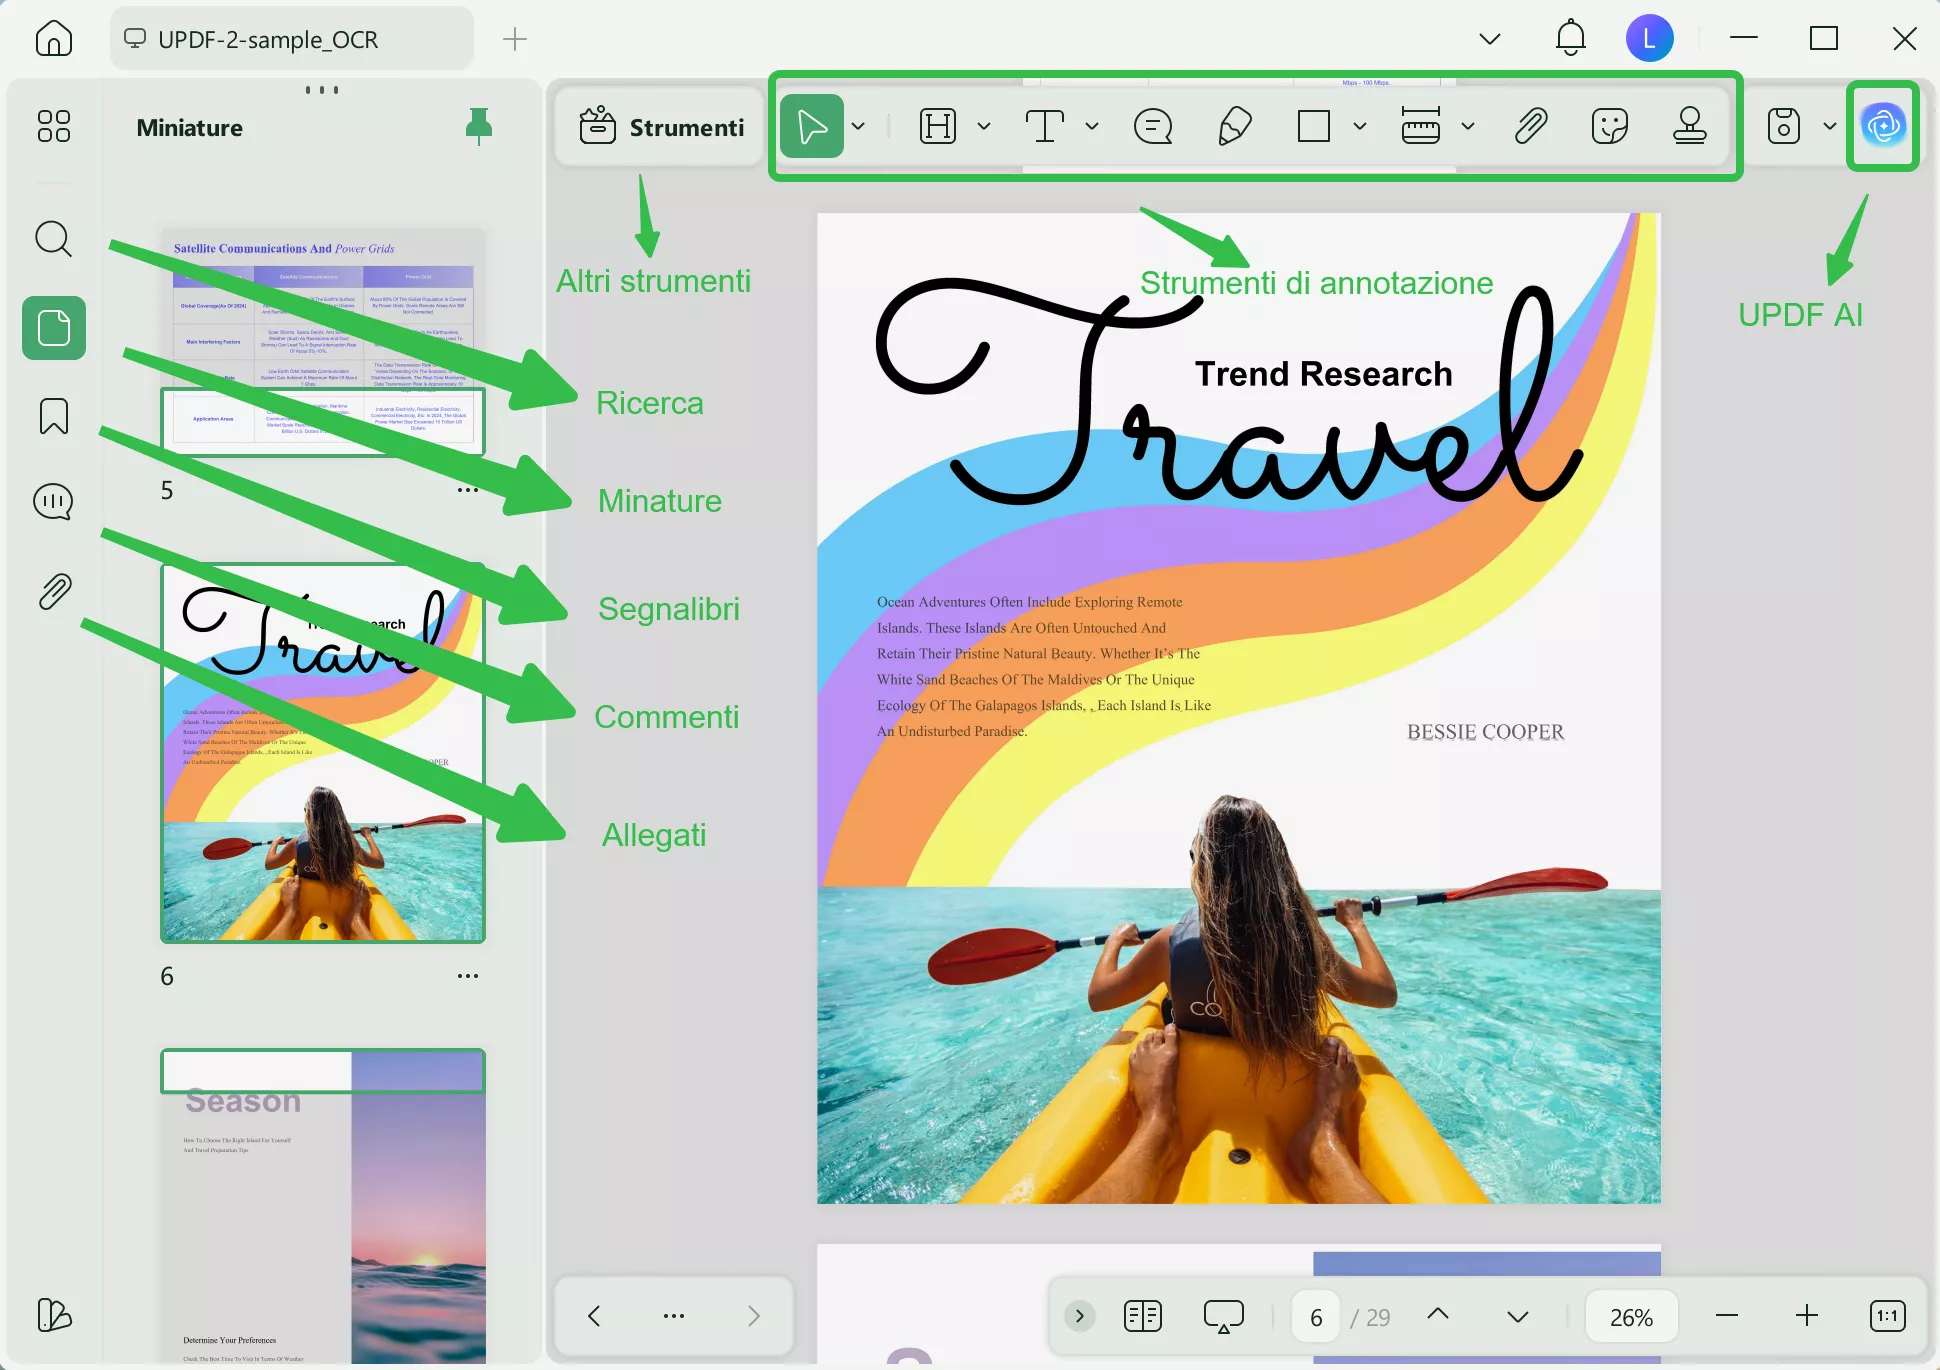1940x1370 pixels.
Task: Choose the sticker annotation tool
Action: (x=1609, y=126)
